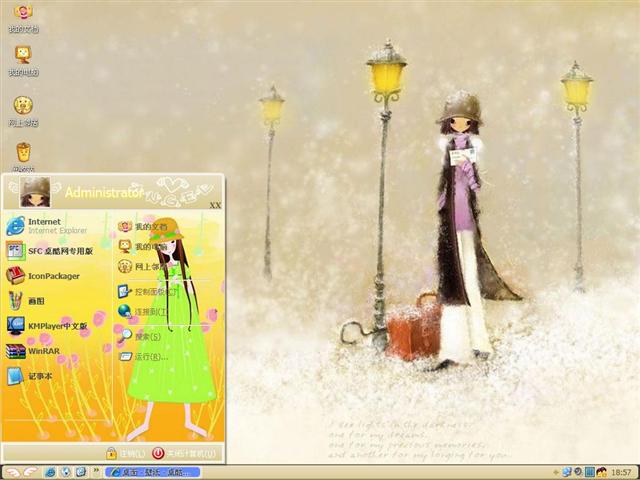Click the 18:57 system clock

[x=621, y=473]
